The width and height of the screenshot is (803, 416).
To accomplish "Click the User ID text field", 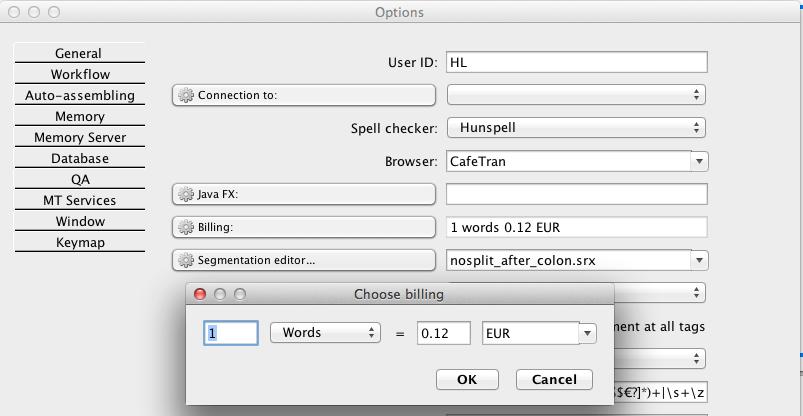I will (577, 62).
